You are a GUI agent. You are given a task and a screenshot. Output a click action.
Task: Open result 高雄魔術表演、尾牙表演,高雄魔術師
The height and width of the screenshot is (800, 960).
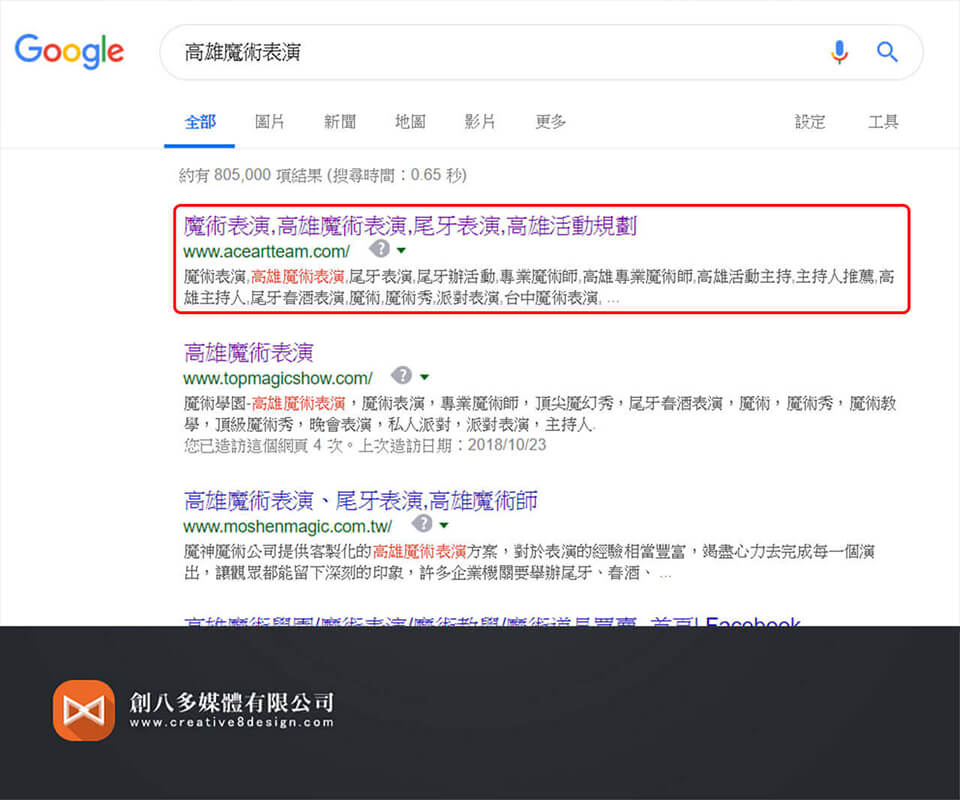click(361, 501)
